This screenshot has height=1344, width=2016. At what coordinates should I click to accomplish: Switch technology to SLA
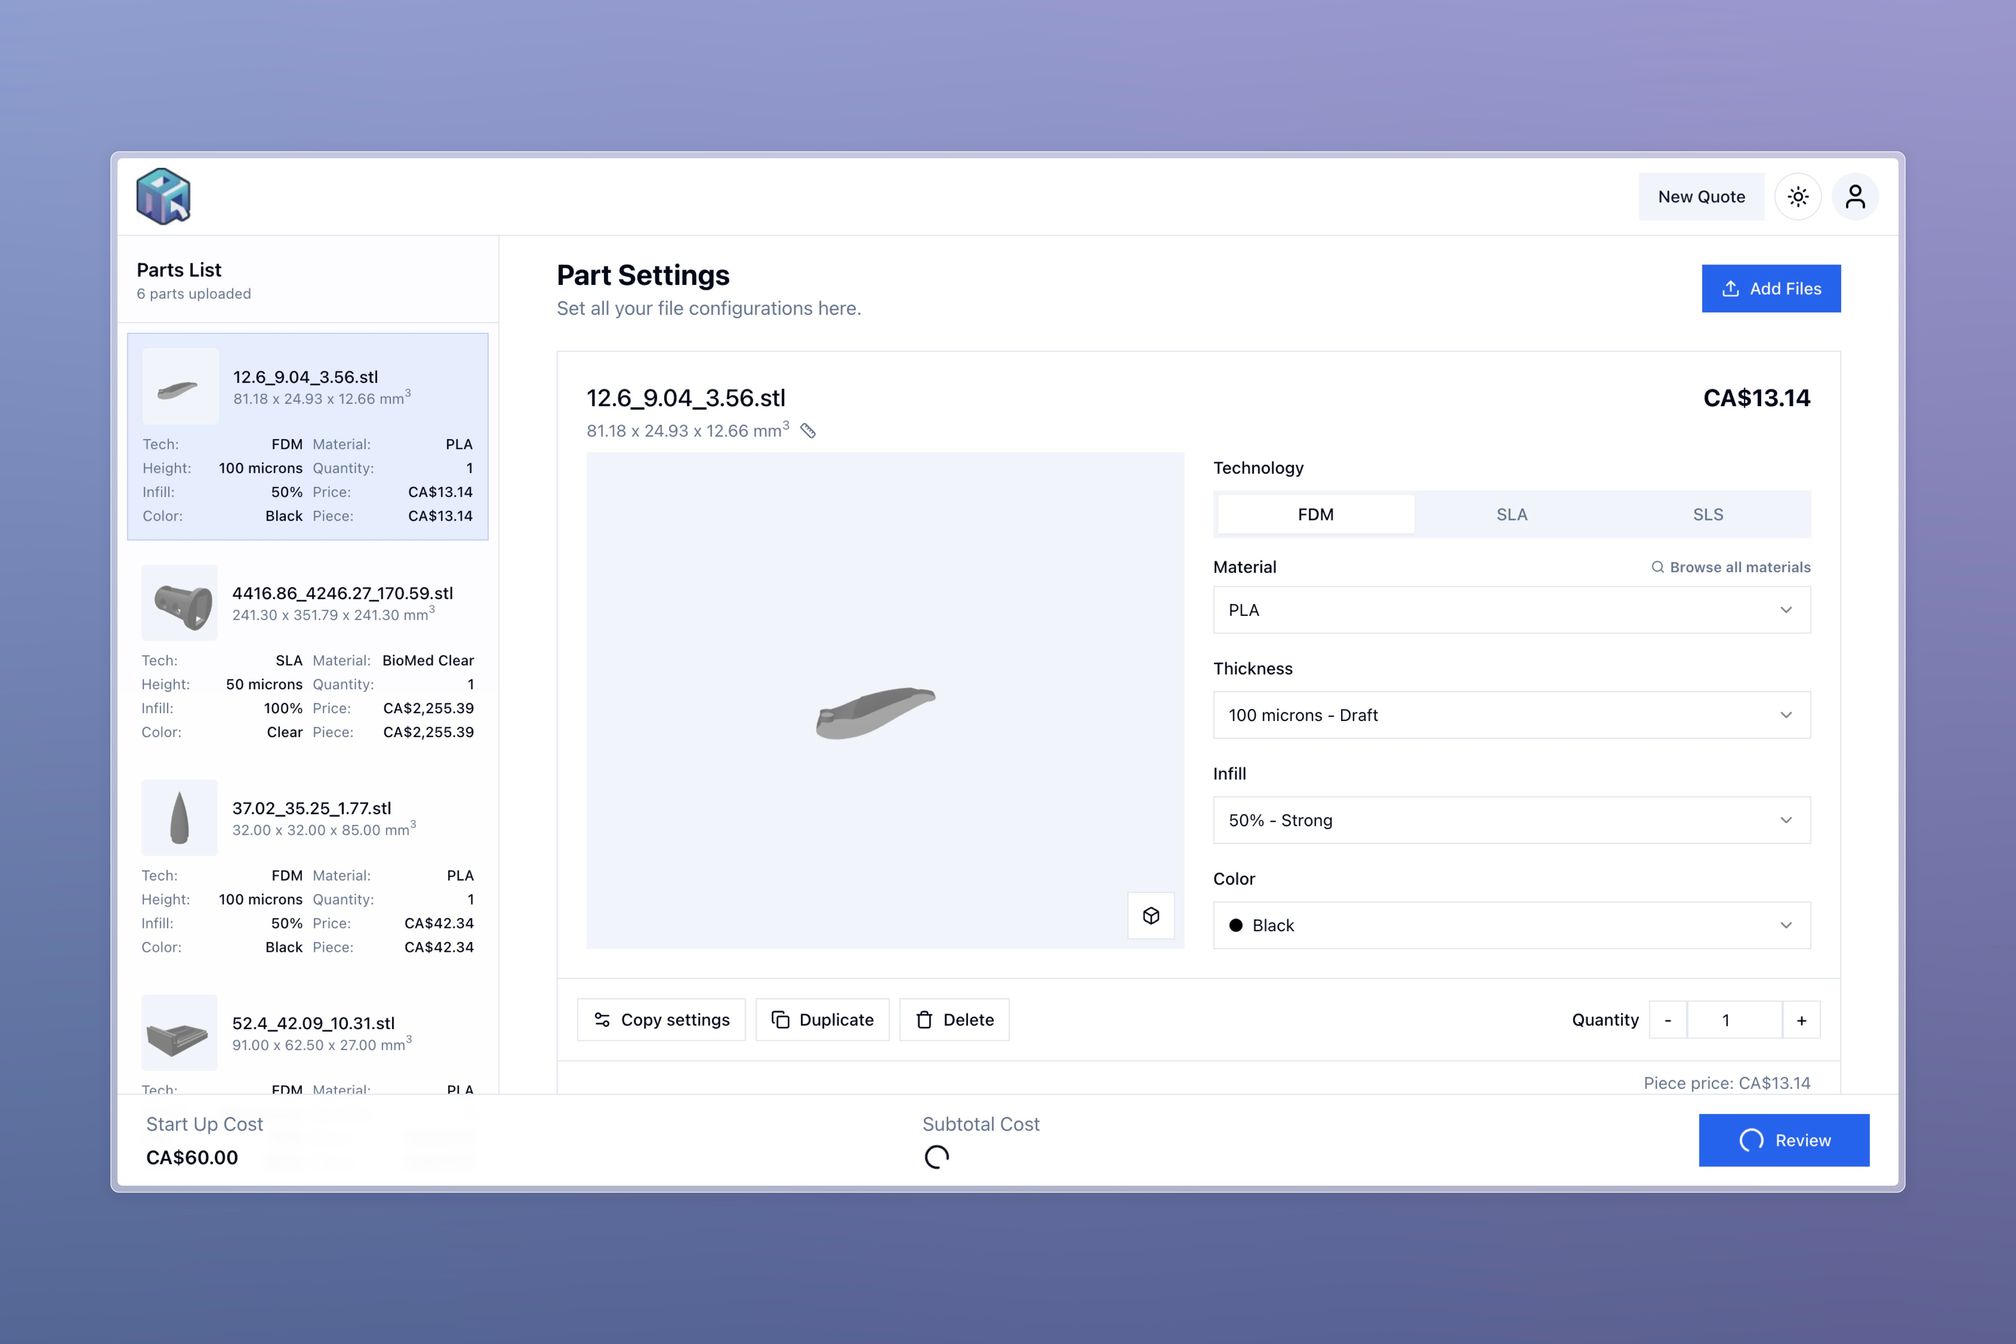pos(1511,515)
